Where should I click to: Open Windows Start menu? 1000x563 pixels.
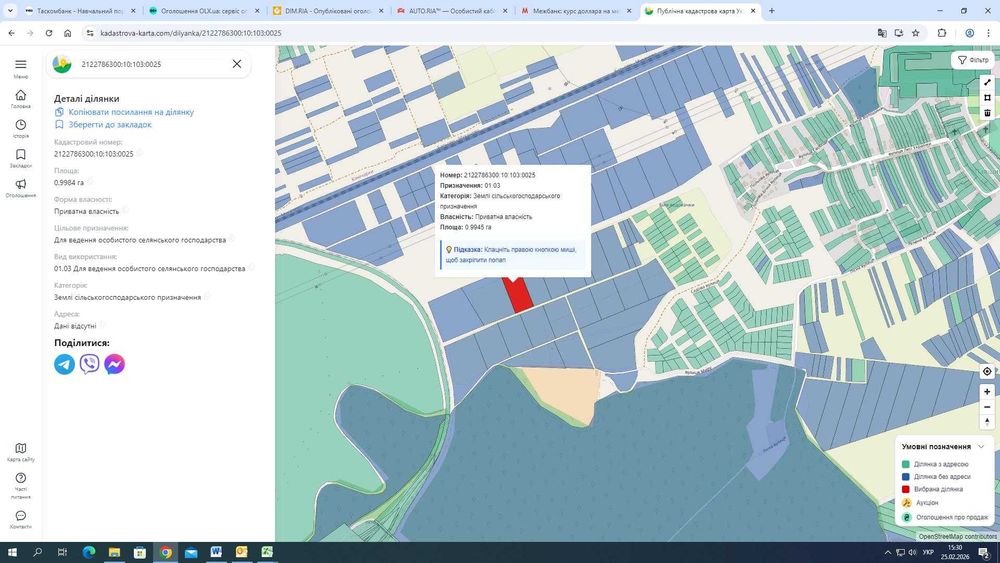(x=12, y=552)
